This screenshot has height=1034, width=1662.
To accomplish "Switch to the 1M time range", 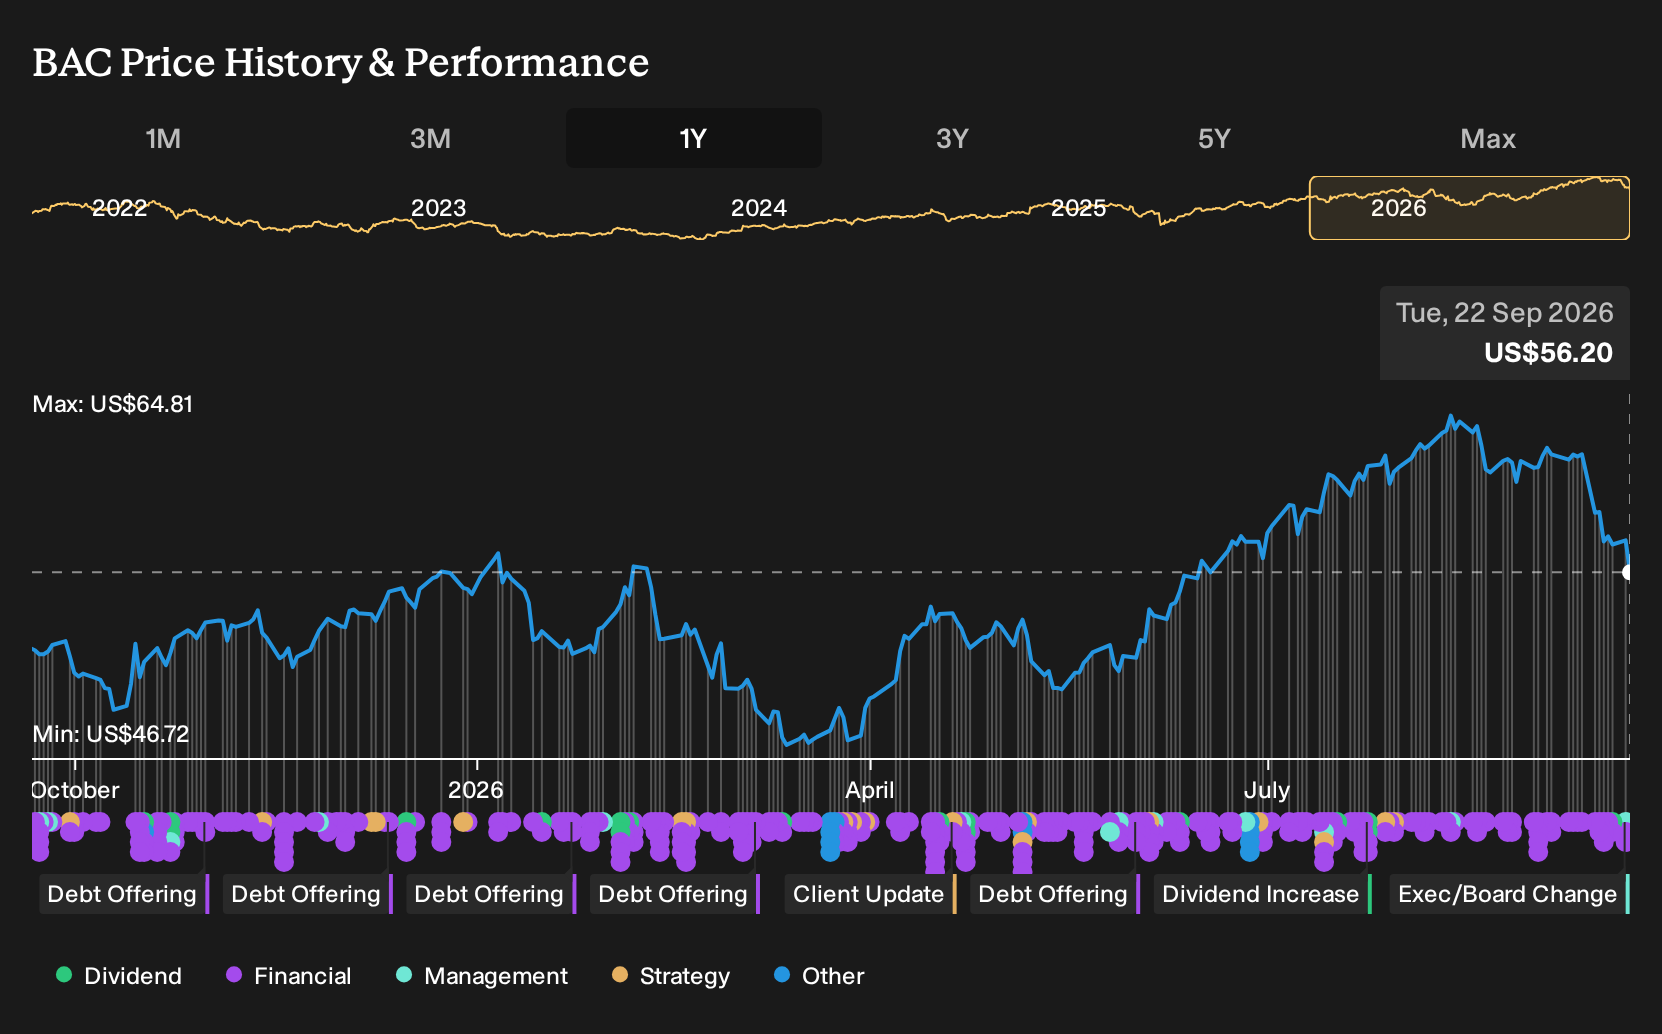I will pos(163,138).
